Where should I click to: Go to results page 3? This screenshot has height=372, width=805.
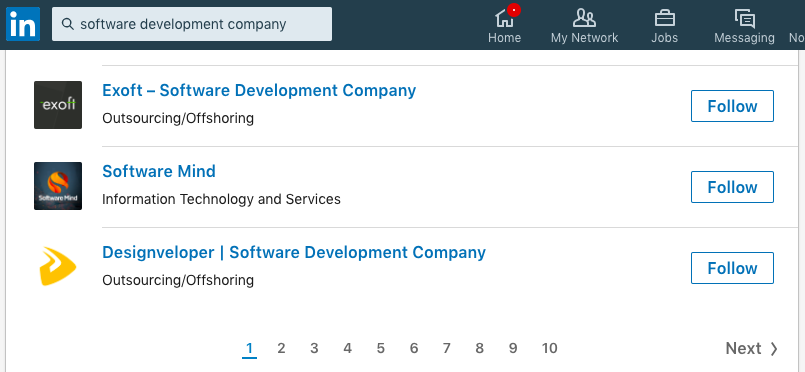point(314,348)
